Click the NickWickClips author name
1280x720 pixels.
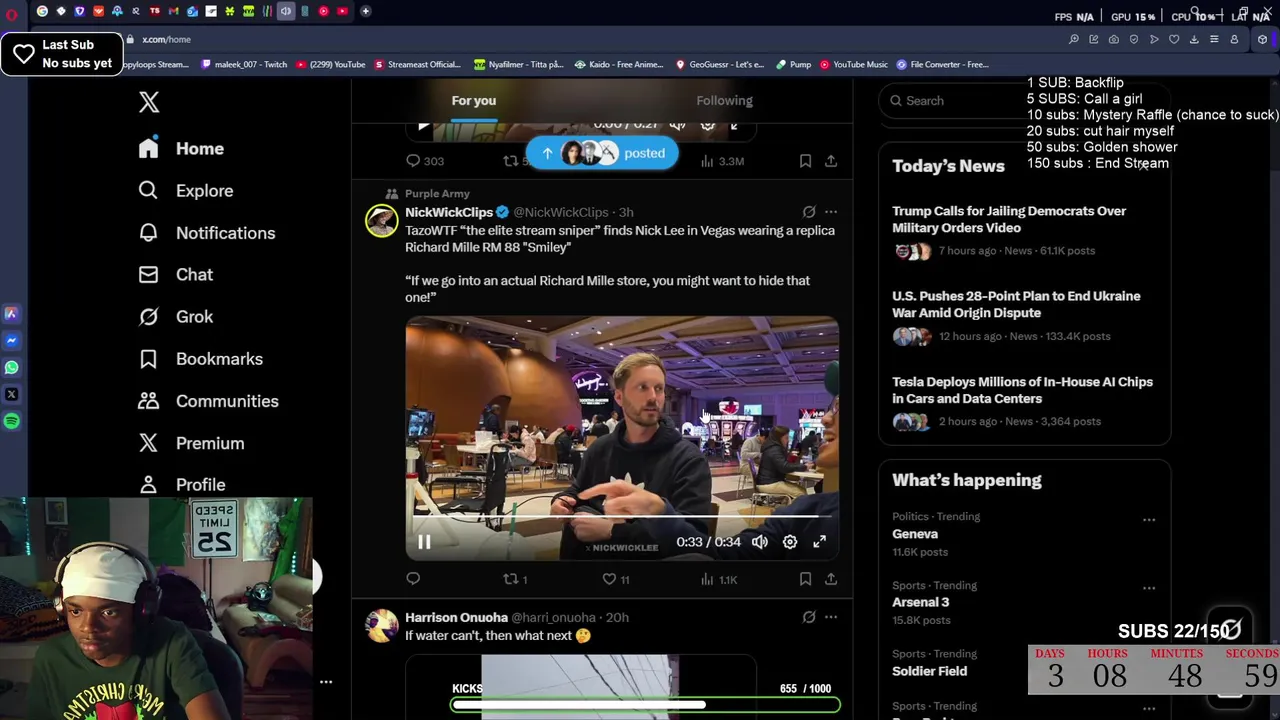(x=449, y=212)
